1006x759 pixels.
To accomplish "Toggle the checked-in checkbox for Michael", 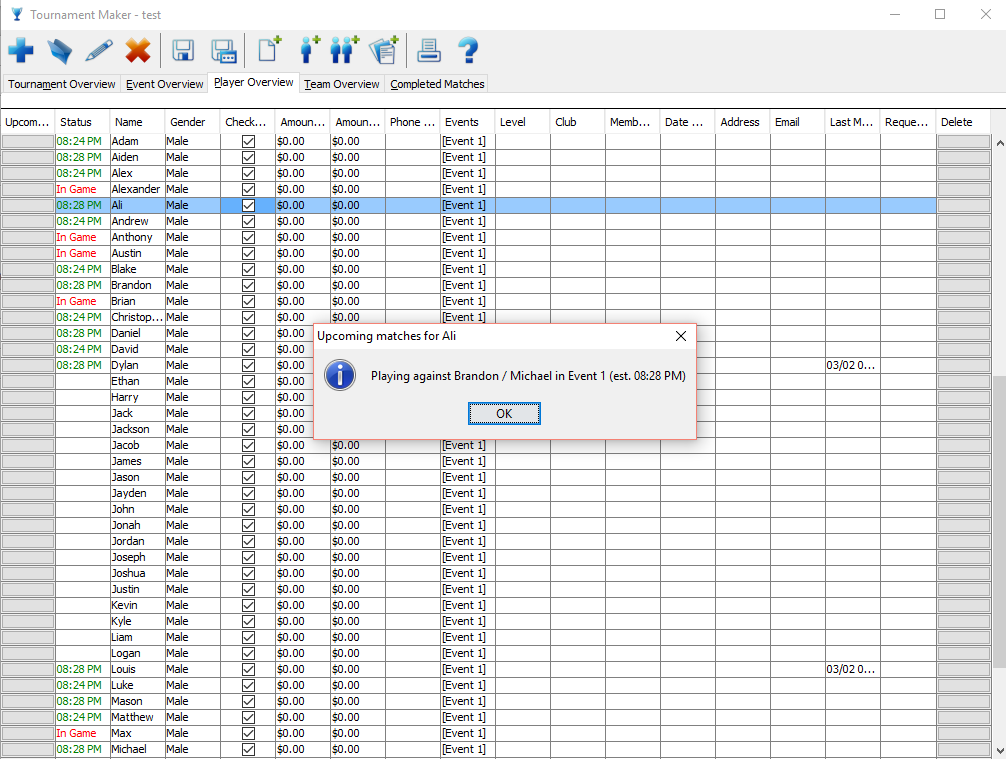I will point(248,749).
